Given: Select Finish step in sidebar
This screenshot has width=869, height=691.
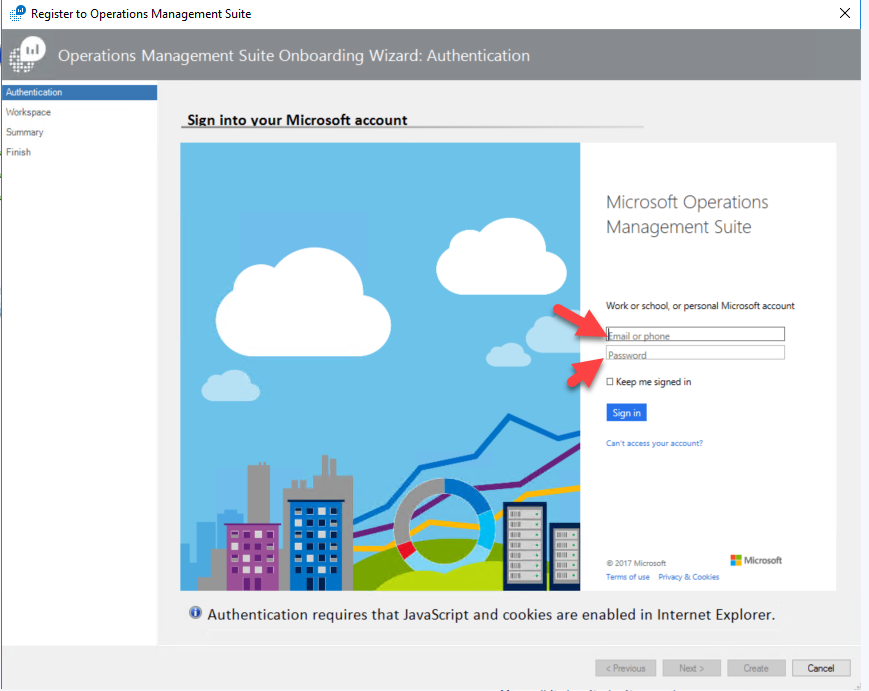Looking at the screenshot, I should (18, 152).
